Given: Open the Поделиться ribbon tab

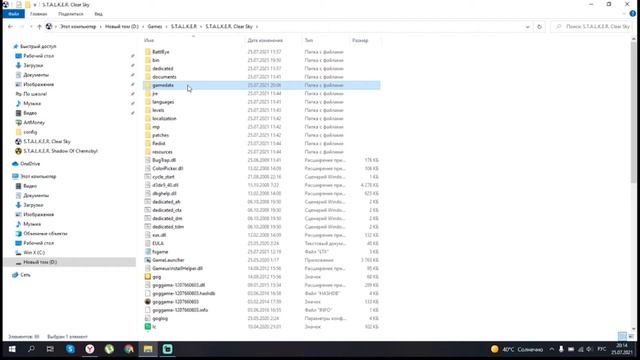Looking at the screenshot, I should click(x=71, y=14).
